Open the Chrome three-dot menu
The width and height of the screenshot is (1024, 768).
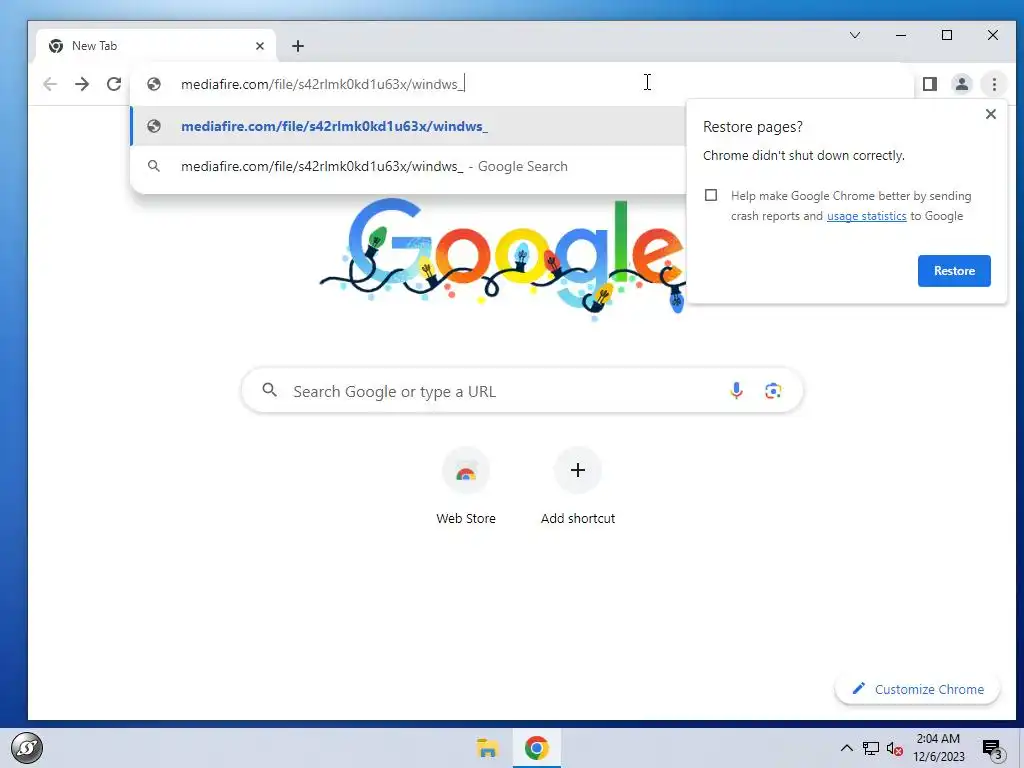pyautogui.click(x=994, y=84)
